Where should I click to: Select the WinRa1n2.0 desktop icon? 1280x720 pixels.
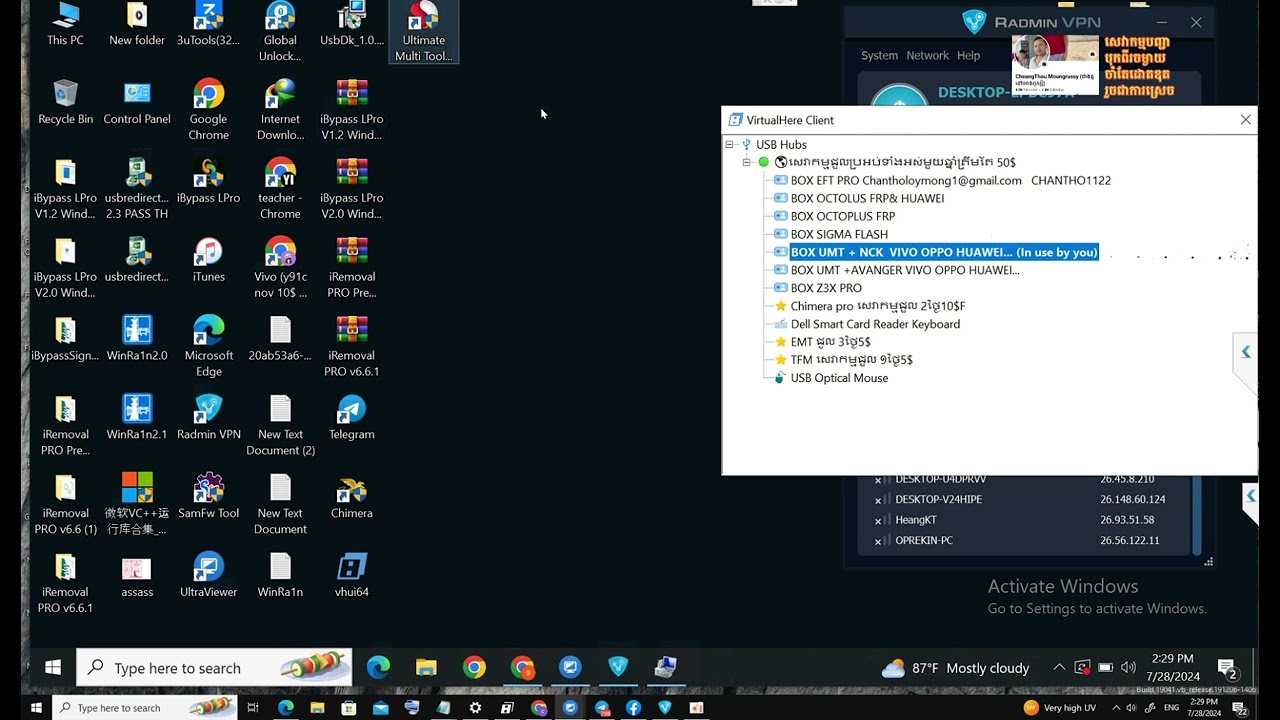[x=137, y=339]
